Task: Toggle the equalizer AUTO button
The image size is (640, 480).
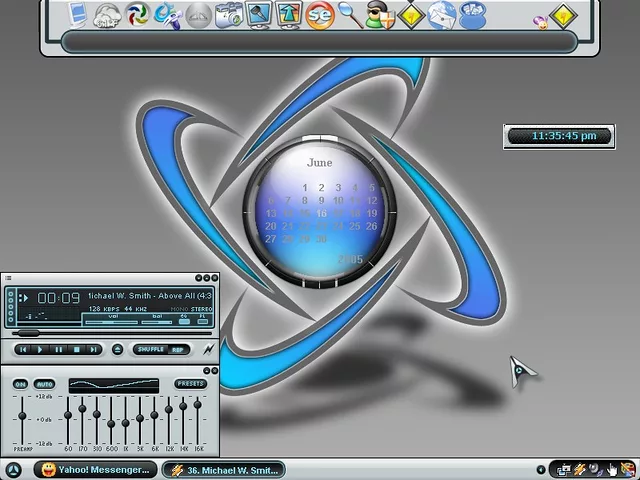Action: (x=44, y=384)
